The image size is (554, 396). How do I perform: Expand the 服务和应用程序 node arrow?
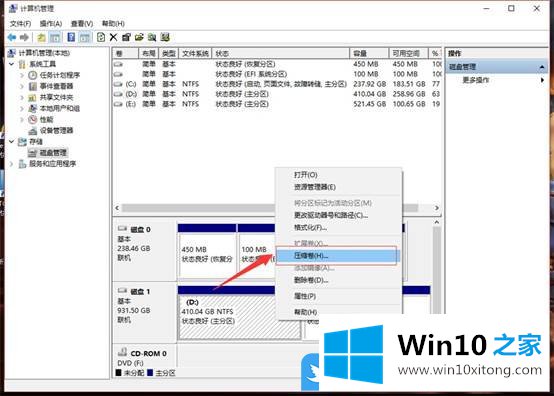tap(12, 164)
